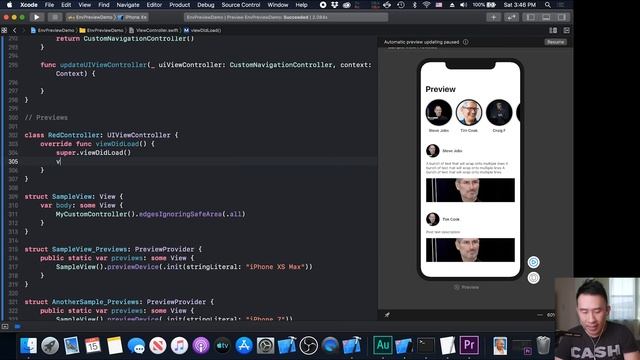Click the "iPhone XS Max" string literal
The image size is (640, 360).
pyautogui.click(x=276, y=267)
